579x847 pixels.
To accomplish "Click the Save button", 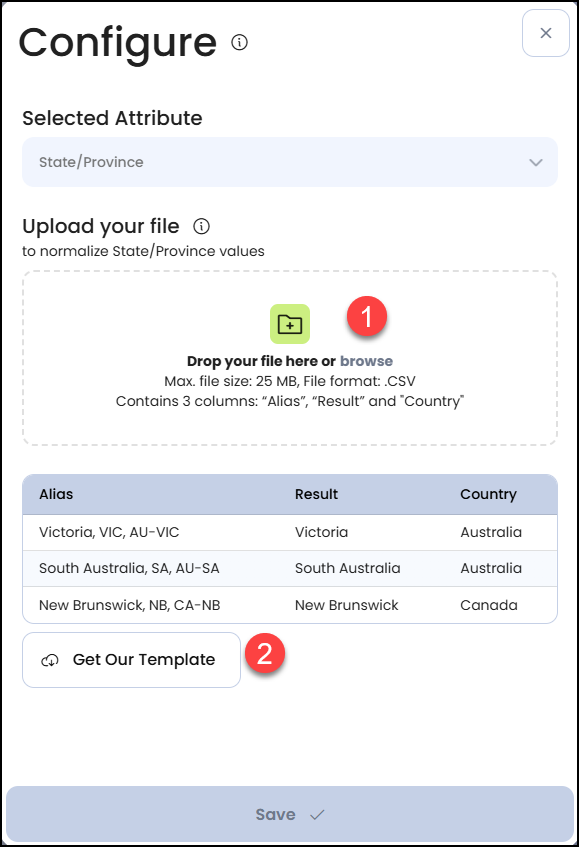I will [289, 815].
